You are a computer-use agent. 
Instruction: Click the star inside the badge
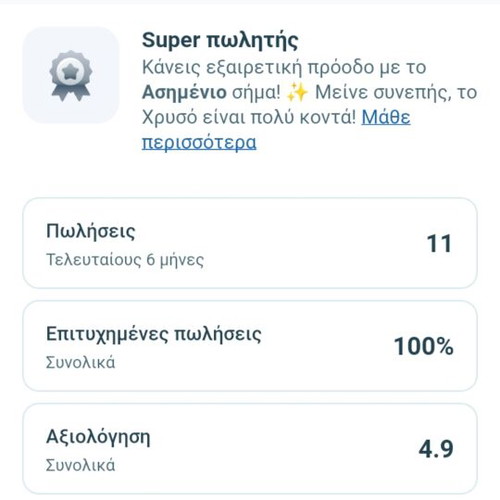71,71
